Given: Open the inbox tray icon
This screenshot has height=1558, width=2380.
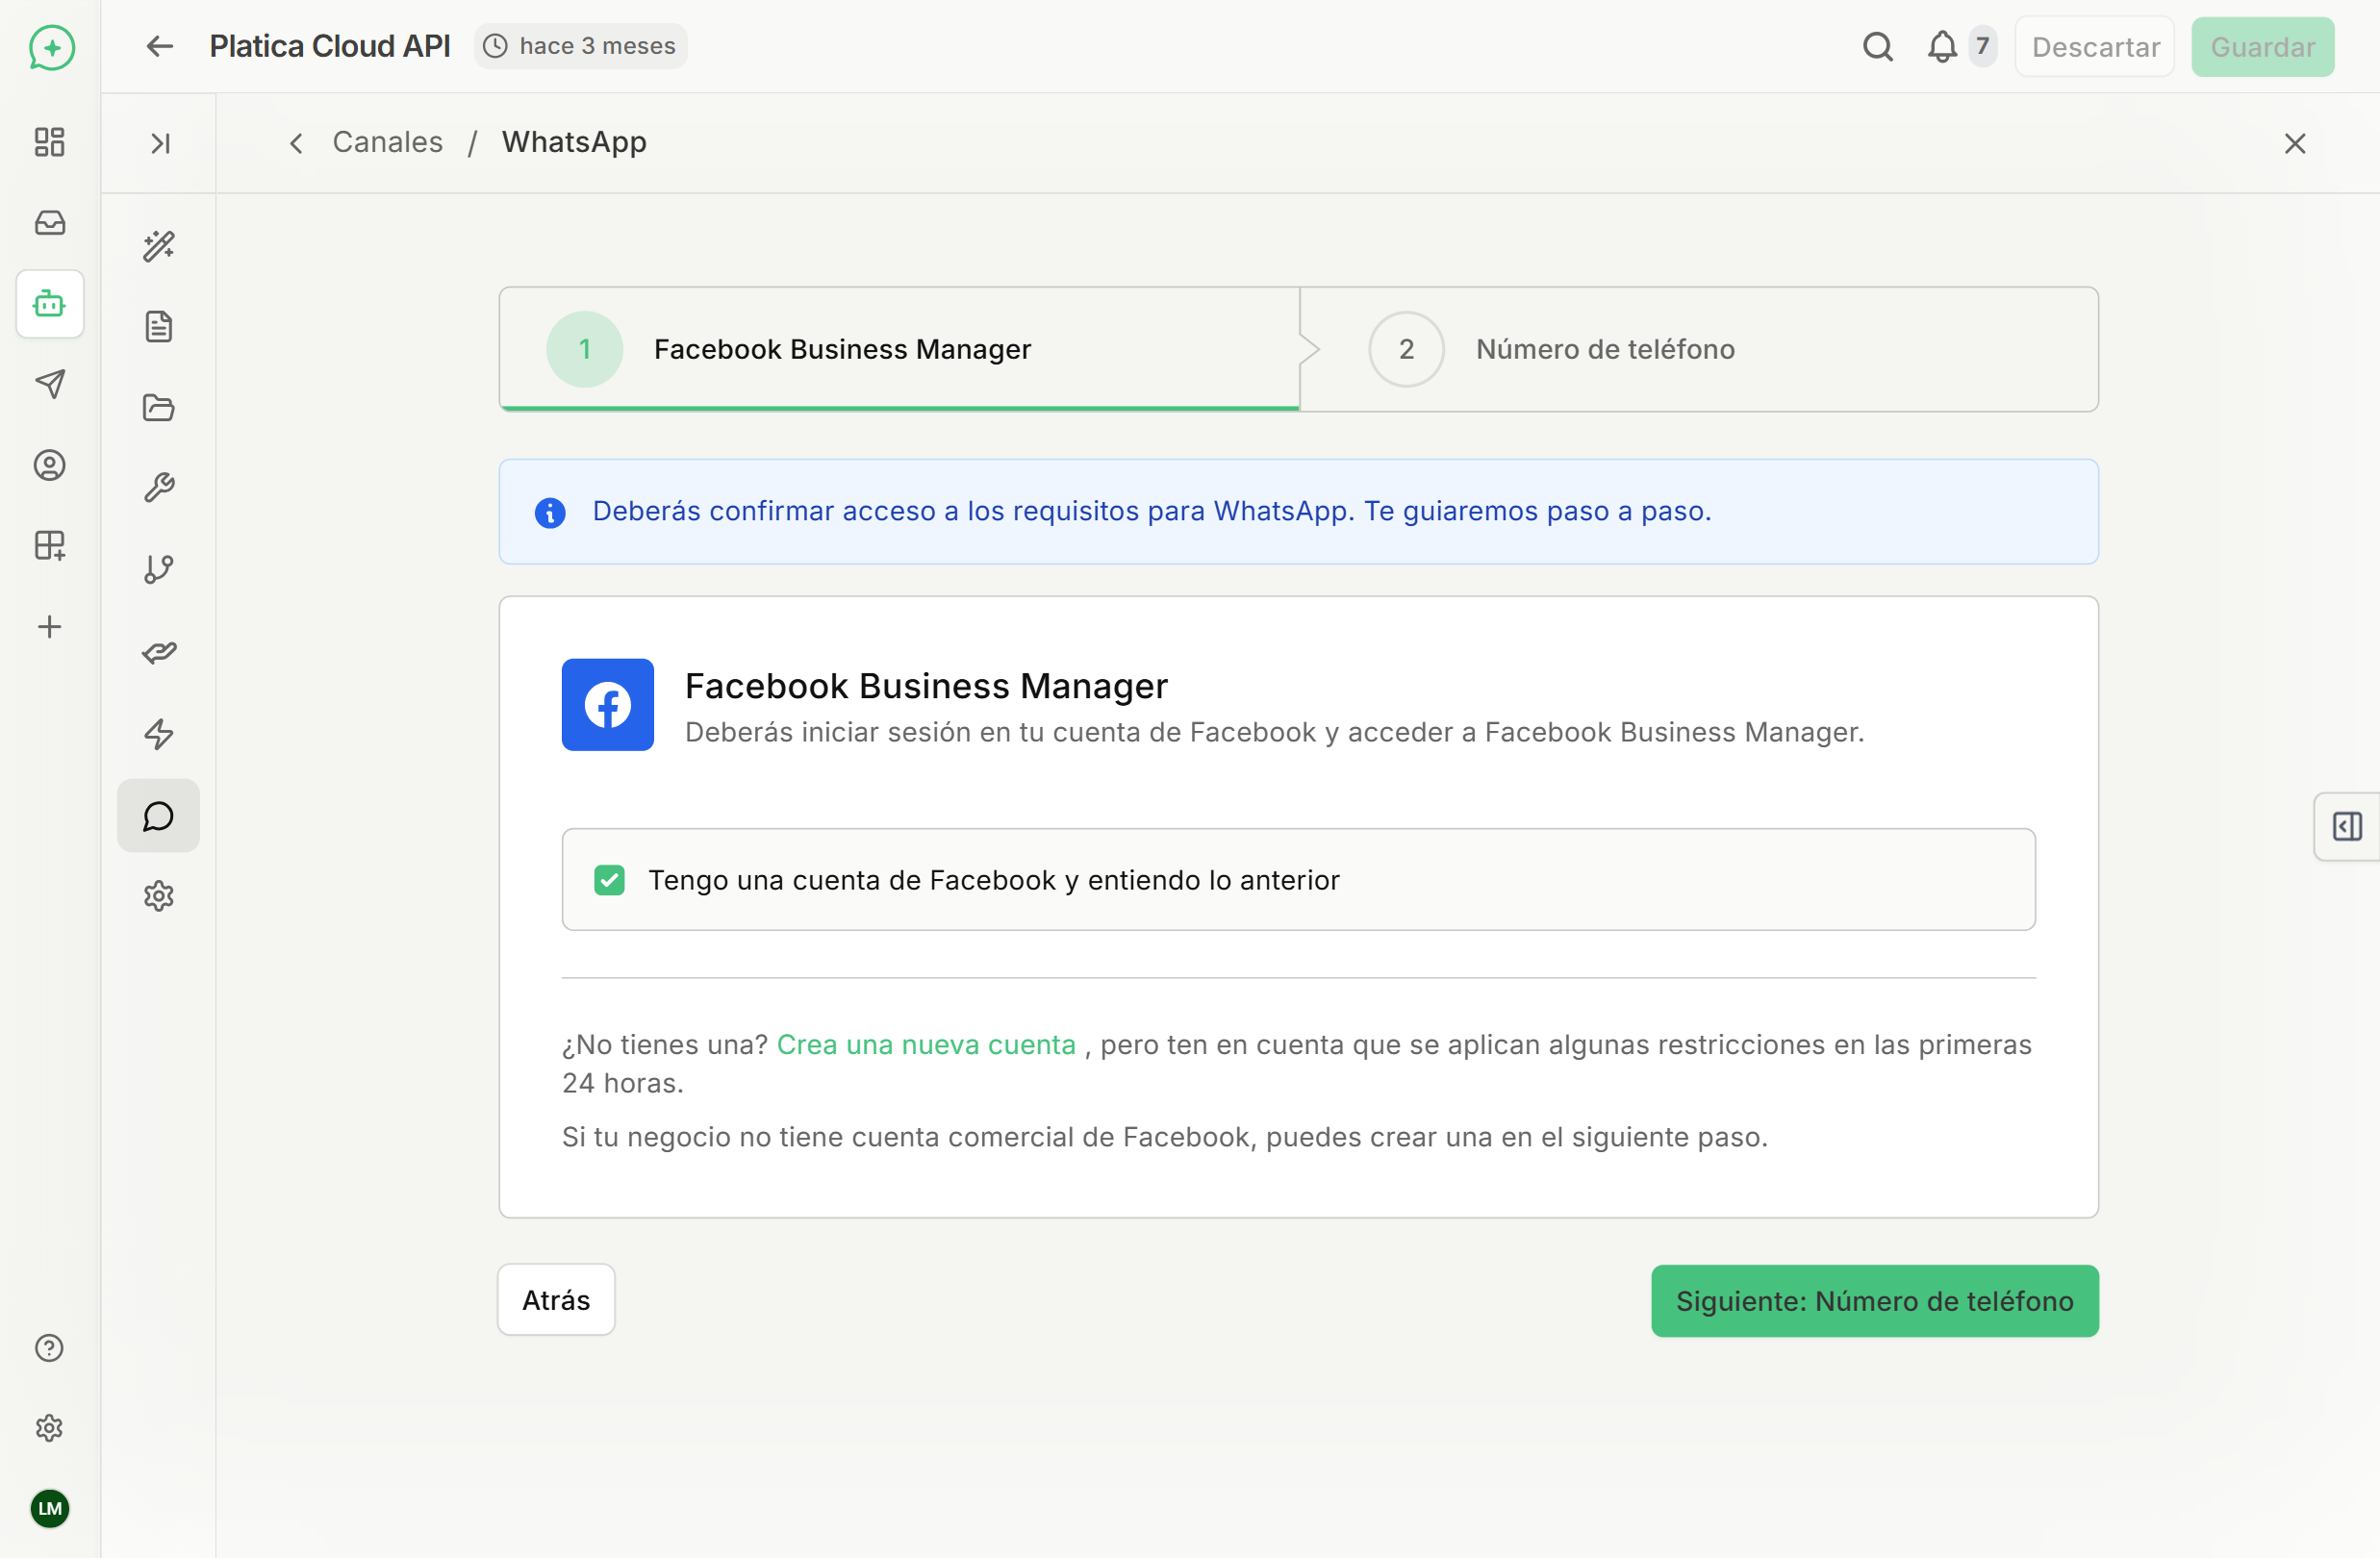Looking at the screenshot, I should coord(49,223).
